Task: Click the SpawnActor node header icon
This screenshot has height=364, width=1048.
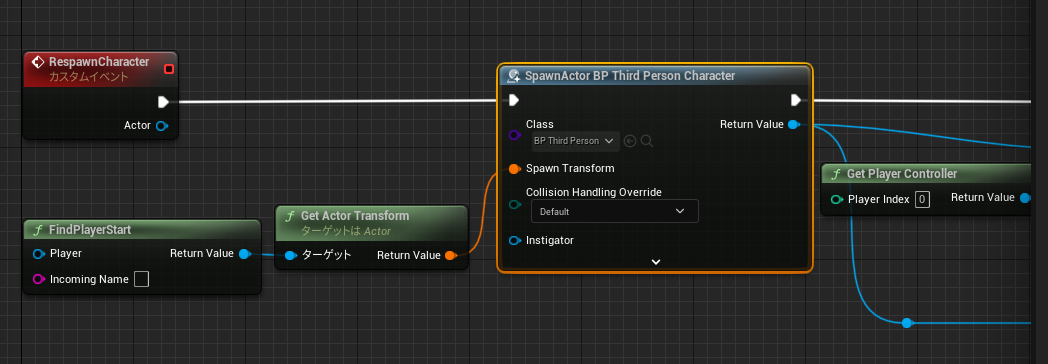Action: pos(514,76)
